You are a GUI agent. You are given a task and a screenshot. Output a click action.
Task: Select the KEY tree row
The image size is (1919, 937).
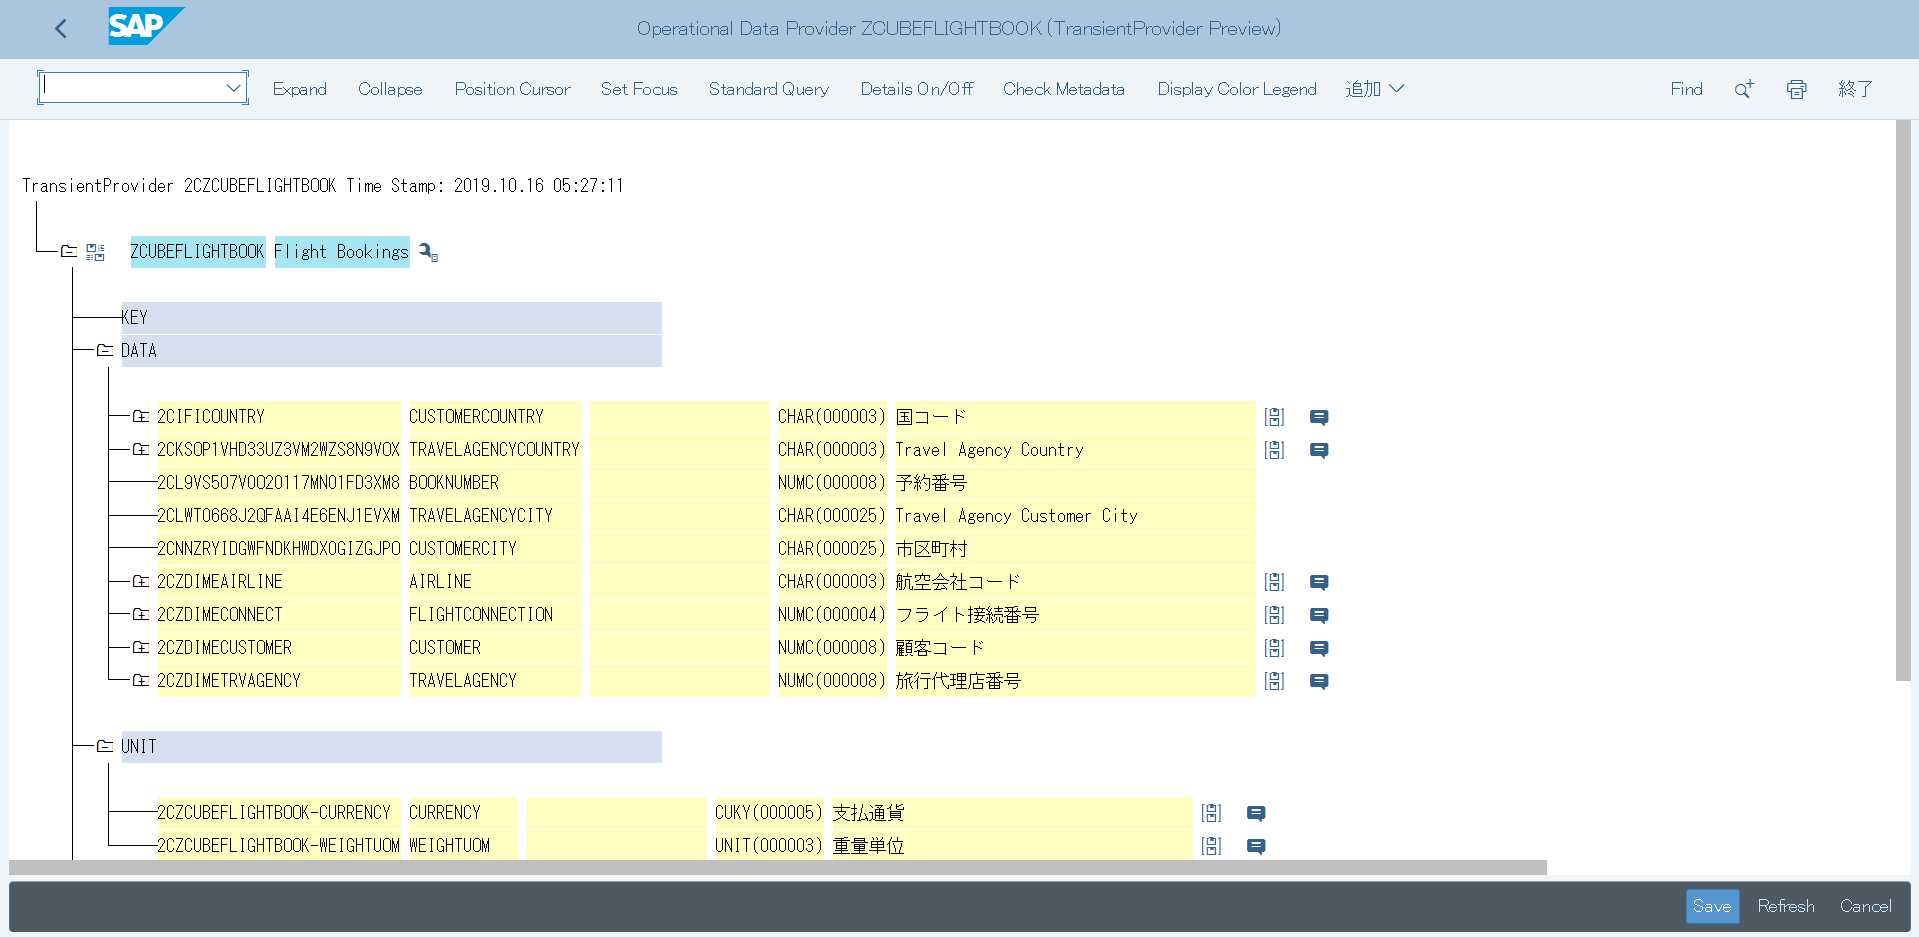tap(391, 317)
